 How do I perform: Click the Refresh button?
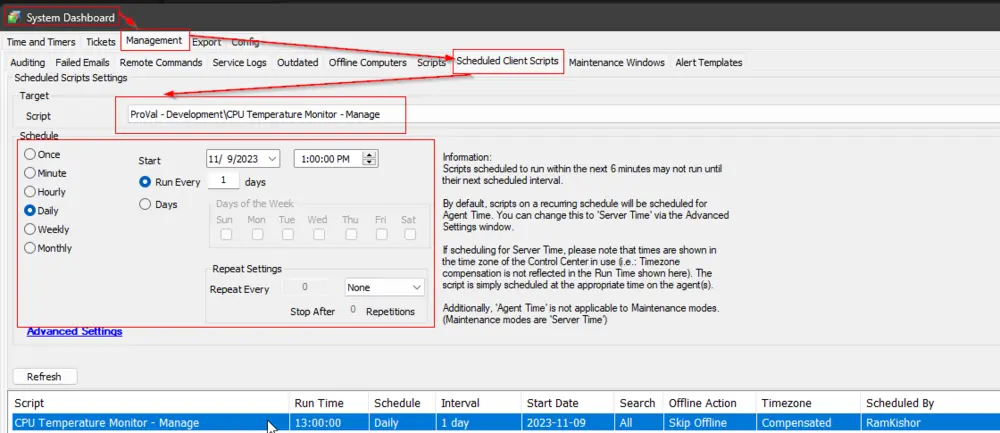pyautogui.click(x=44, y=376)
